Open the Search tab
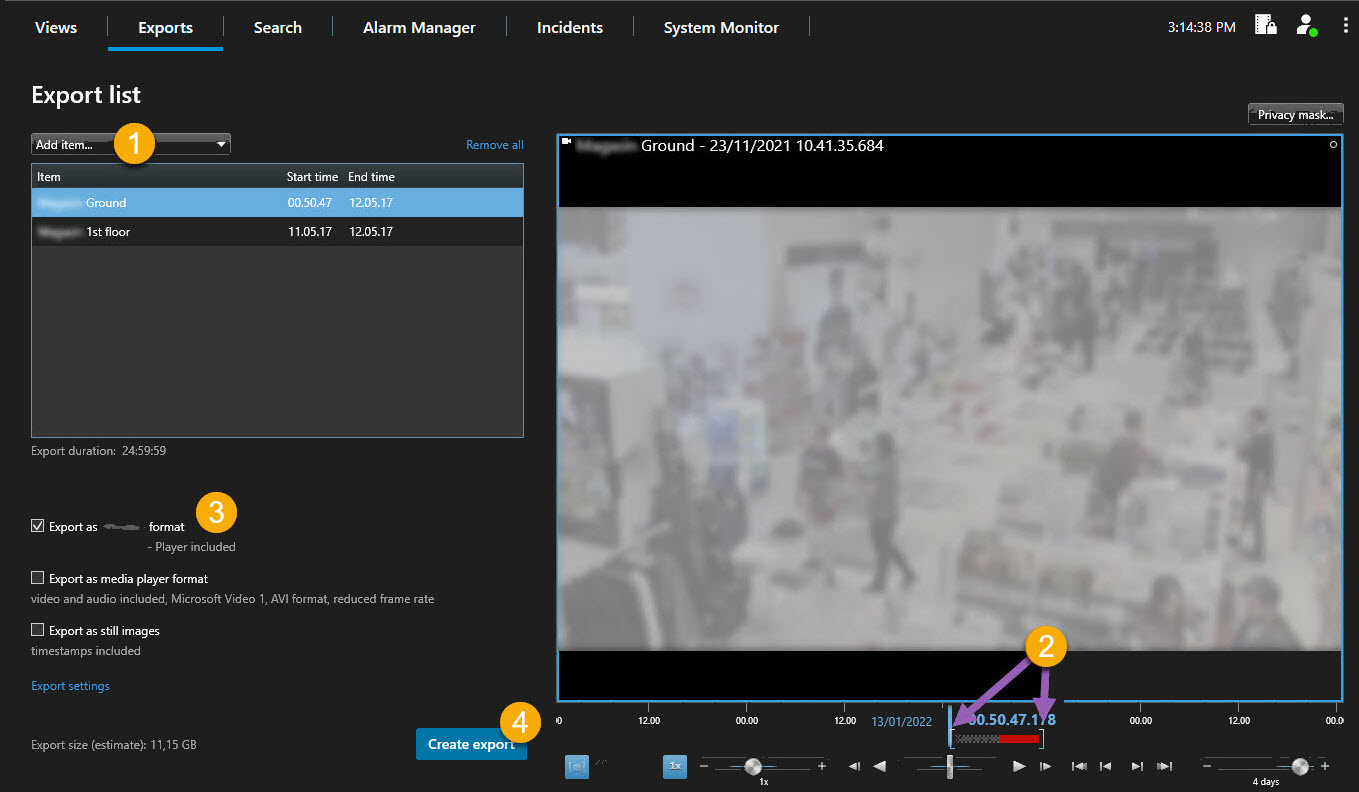This screenshot has height=792, width=1359. click(278, 27)
